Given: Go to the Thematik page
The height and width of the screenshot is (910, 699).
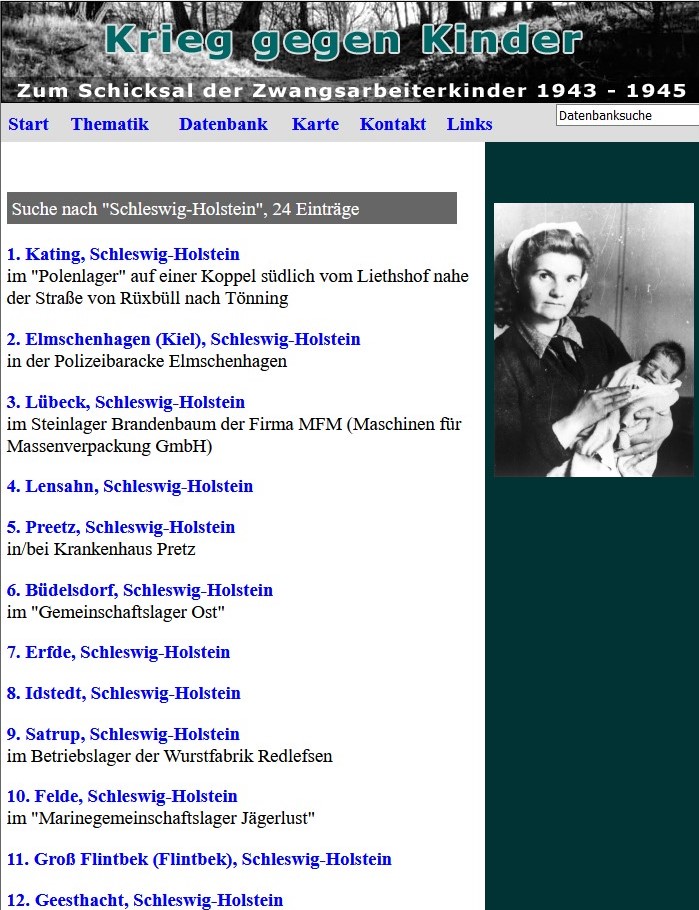Looking at the screenshot, I should (109, 124).
